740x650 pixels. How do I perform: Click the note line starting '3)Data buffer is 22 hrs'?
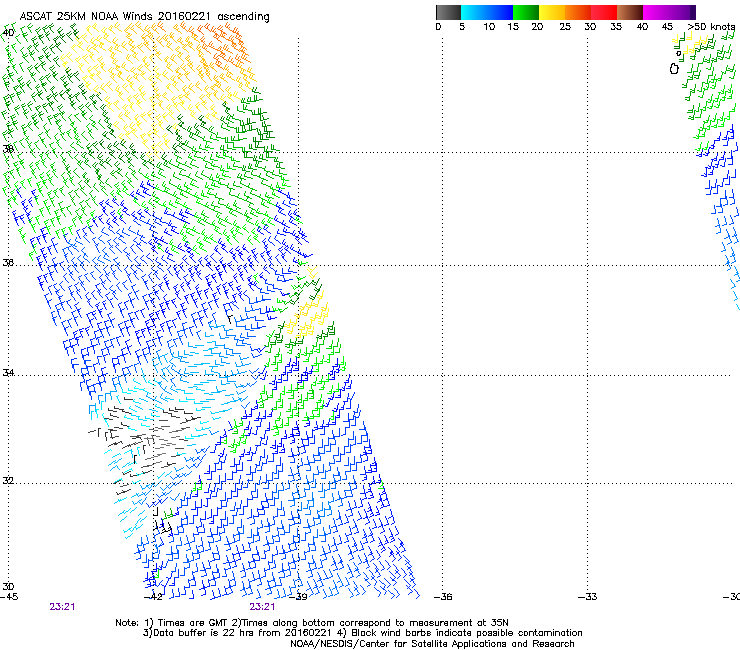[362, 633]
